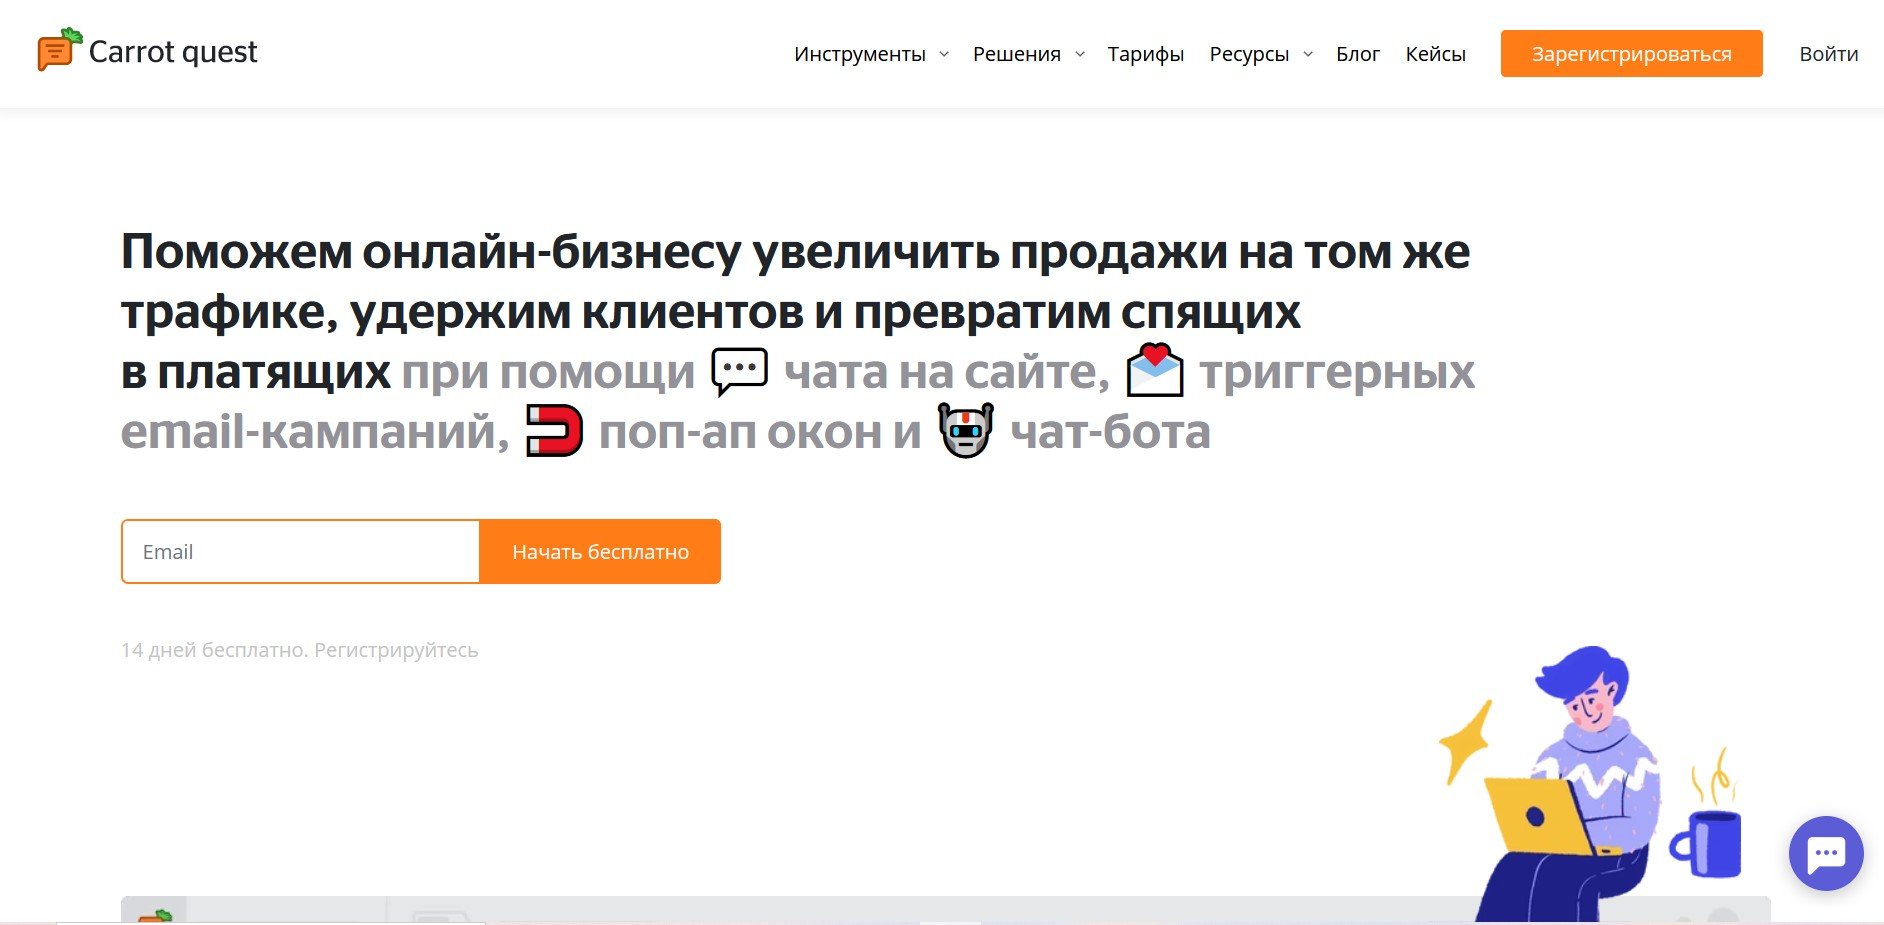Expand the Решения dropdown chevron
This screenshot has height=925, width=1884.
click(x=1080, y=54)
